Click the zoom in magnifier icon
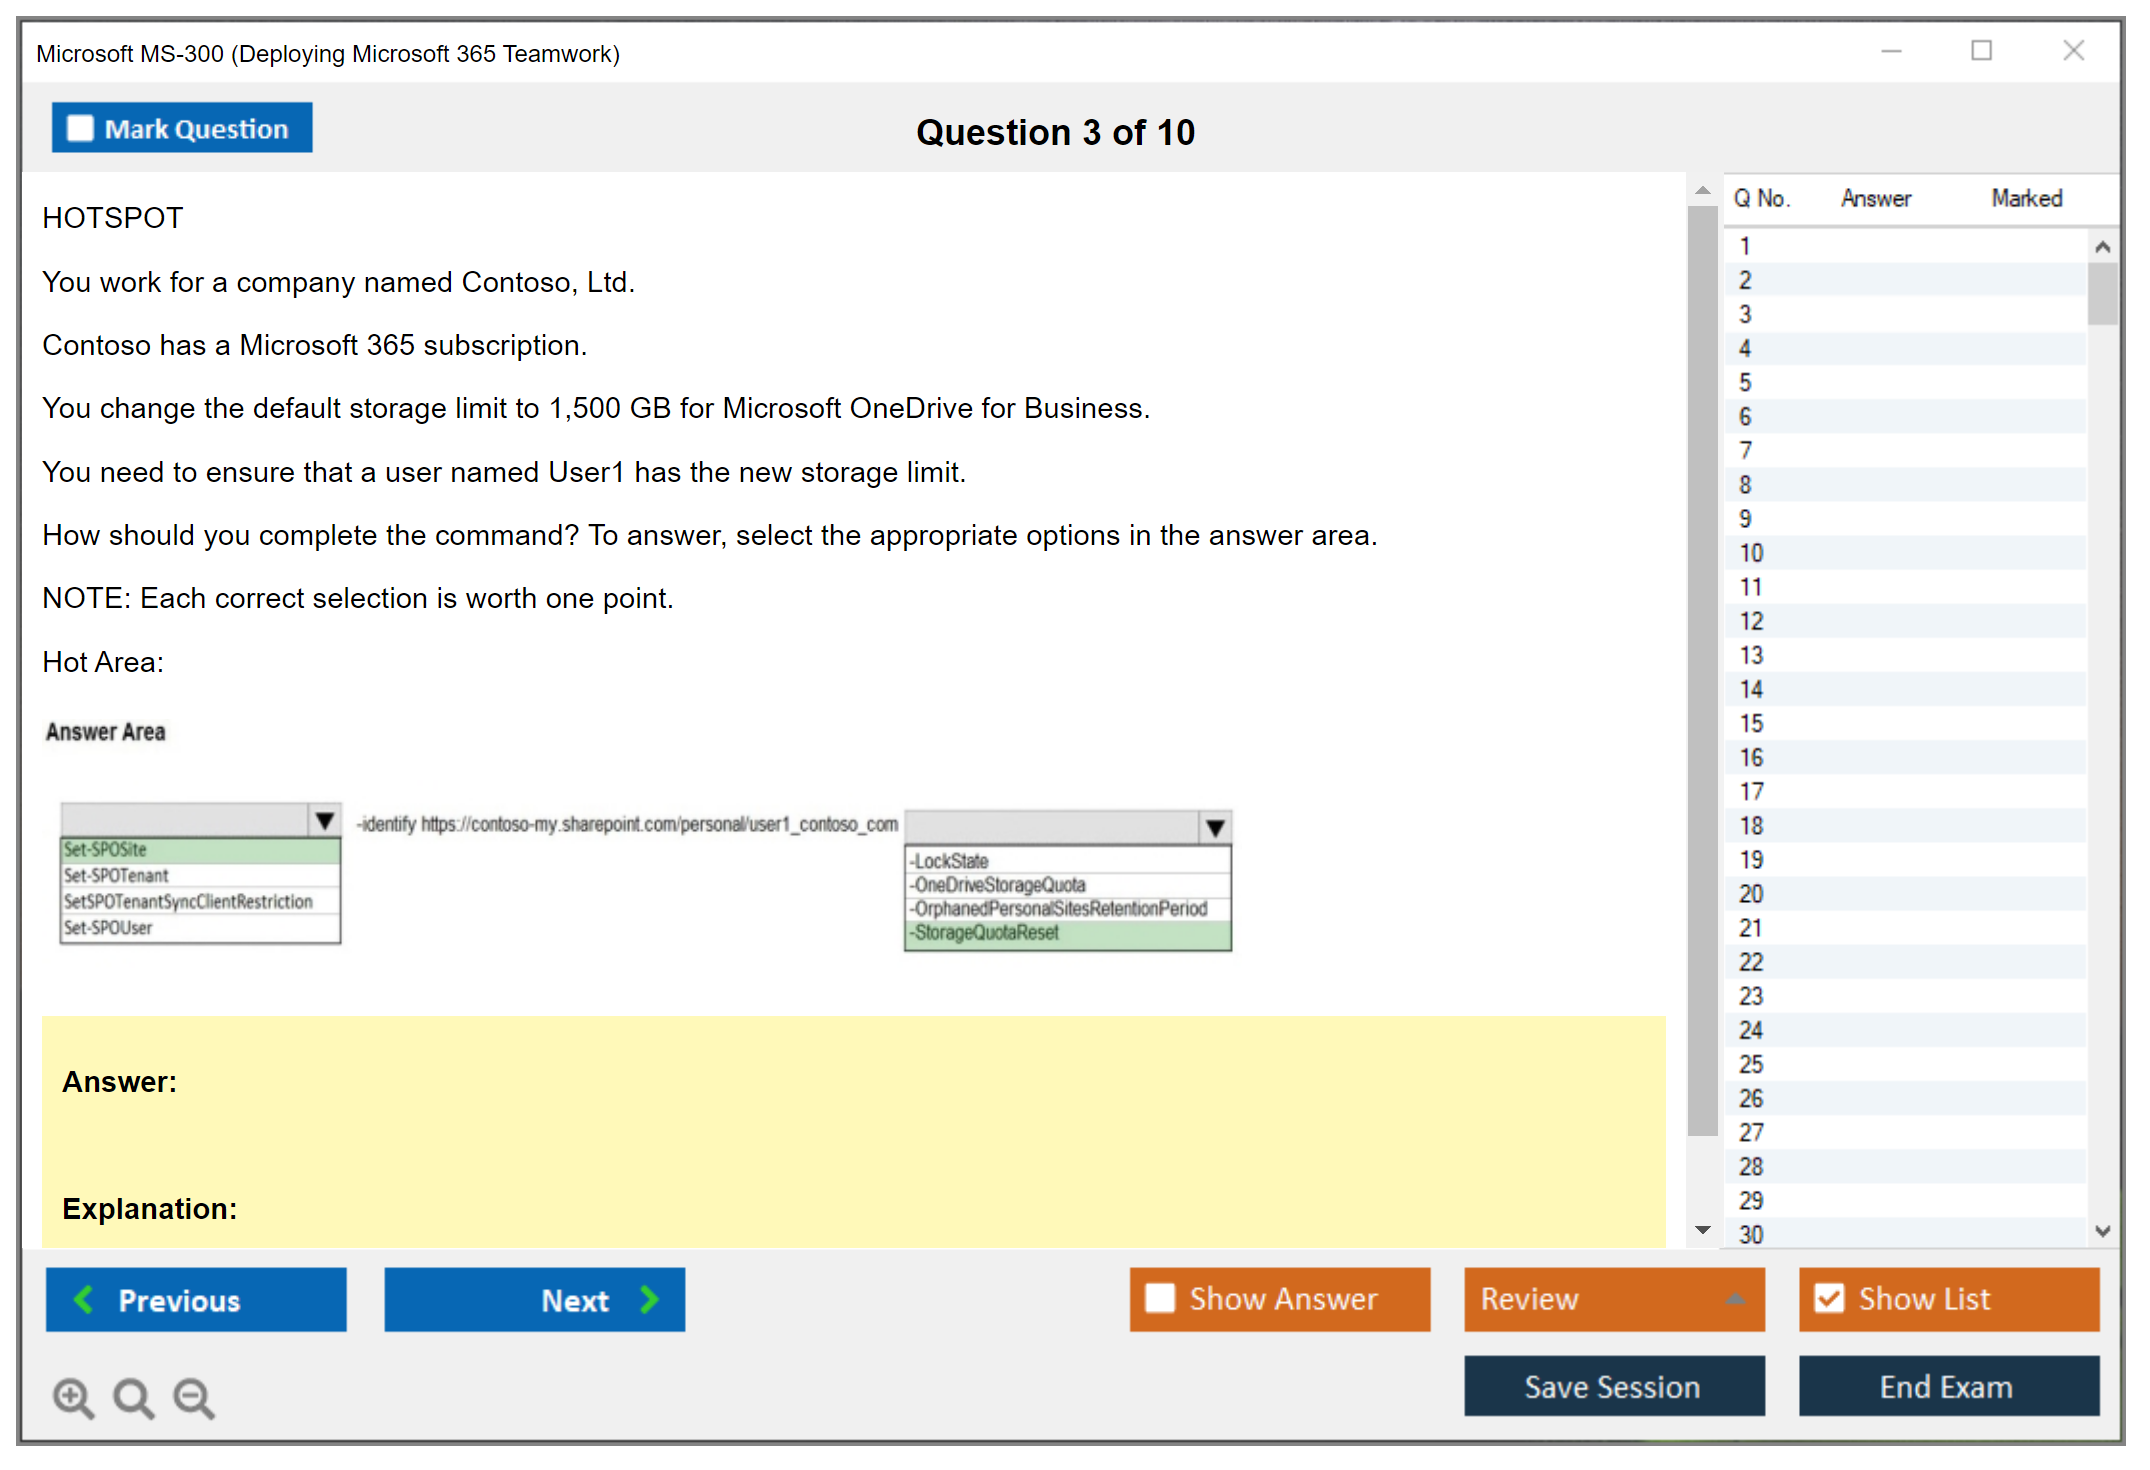The width and height of the screenshot is (2150, 1470). tap(73, 1397)
